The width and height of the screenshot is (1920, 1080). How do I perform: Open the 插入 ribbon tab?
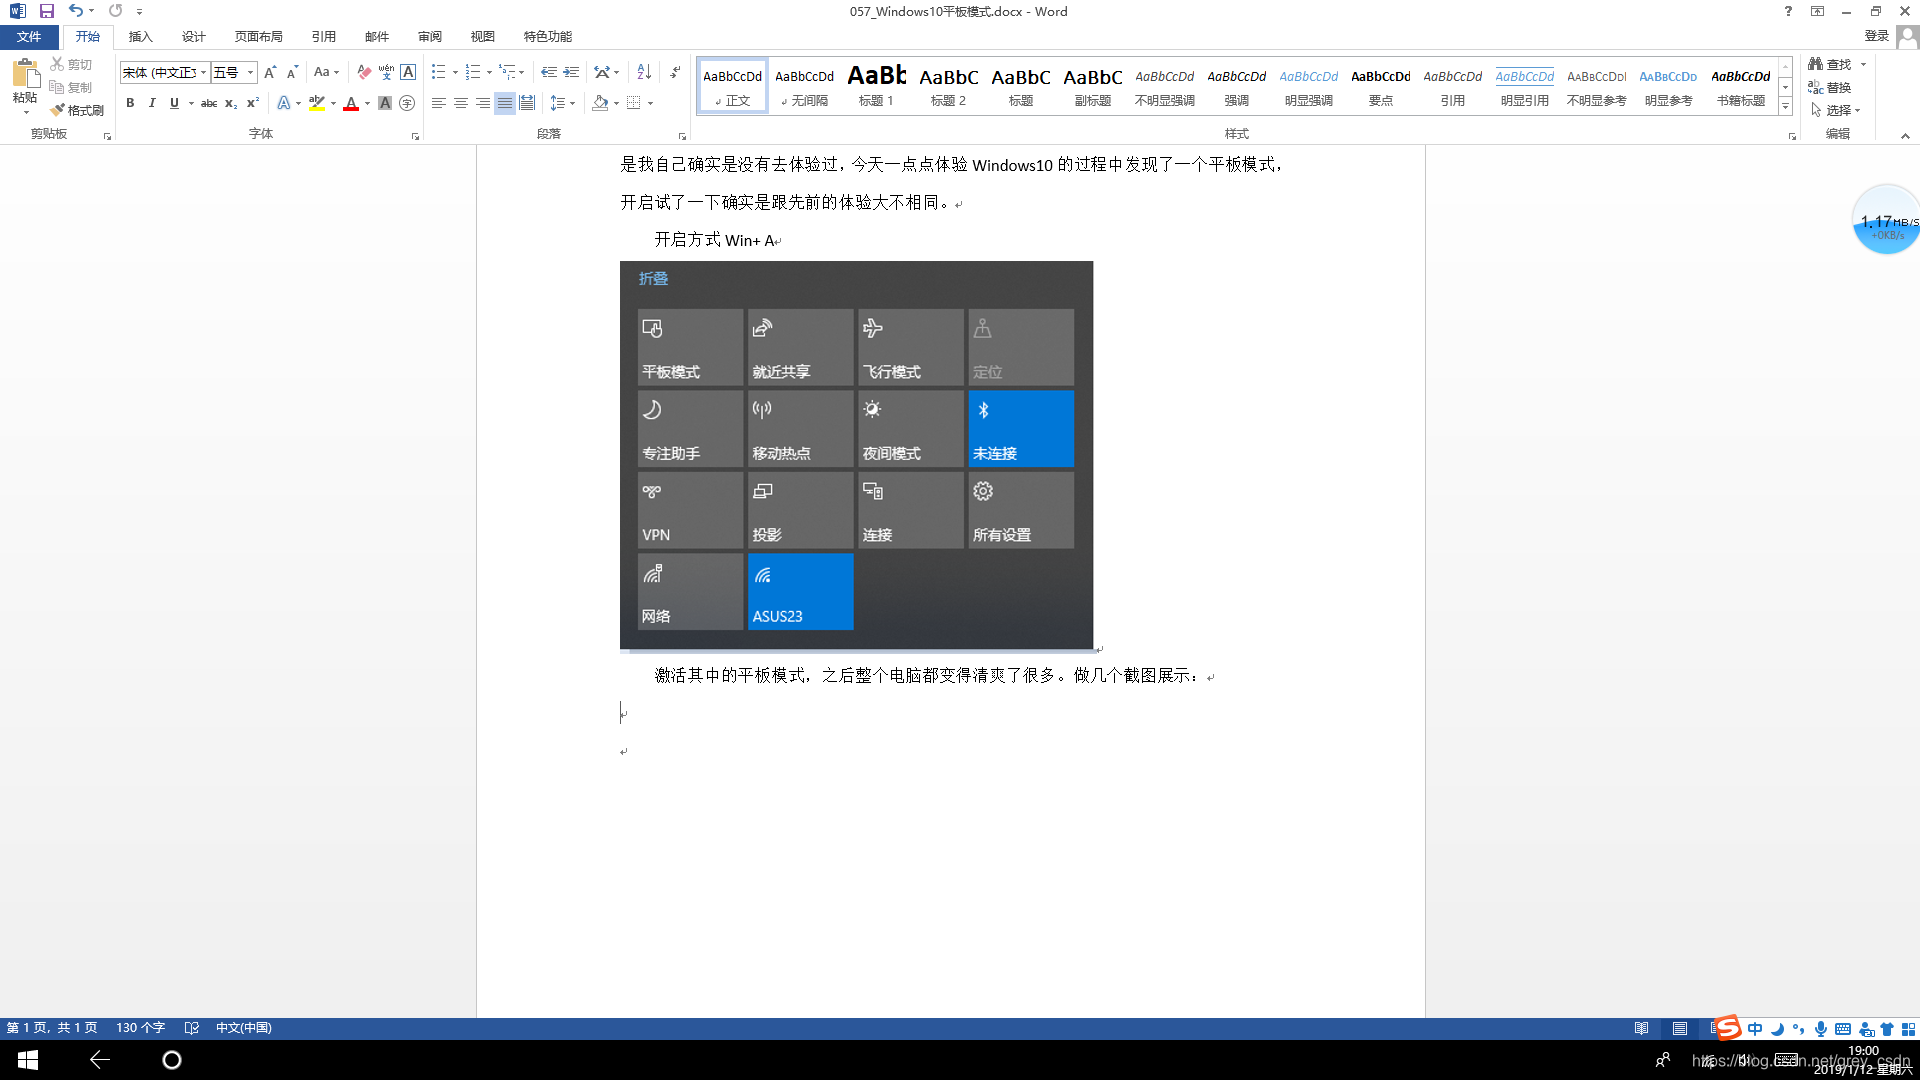140,36
